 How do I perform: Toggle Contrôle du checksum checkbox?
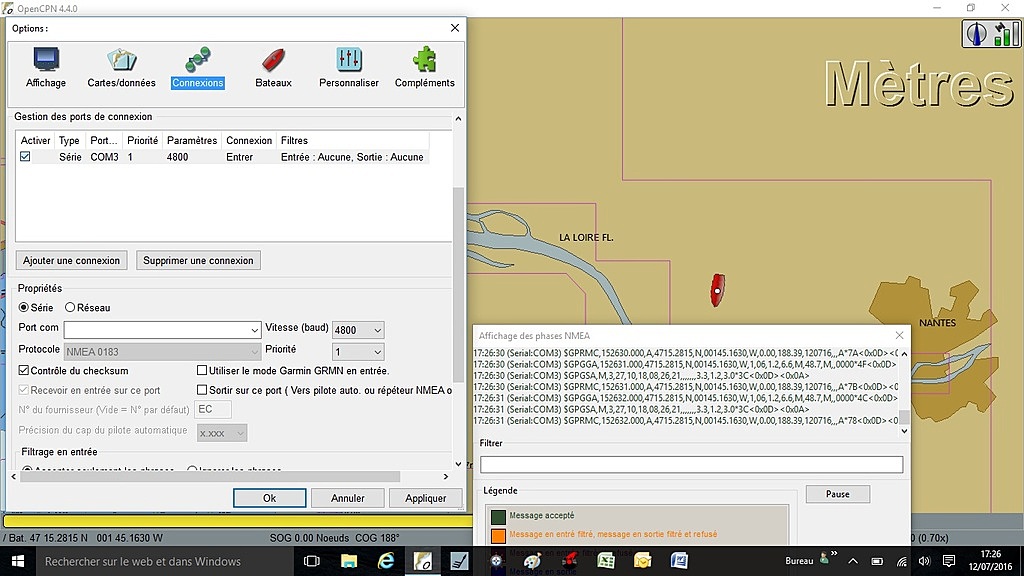pyautogui.click(x=24, y=370)
